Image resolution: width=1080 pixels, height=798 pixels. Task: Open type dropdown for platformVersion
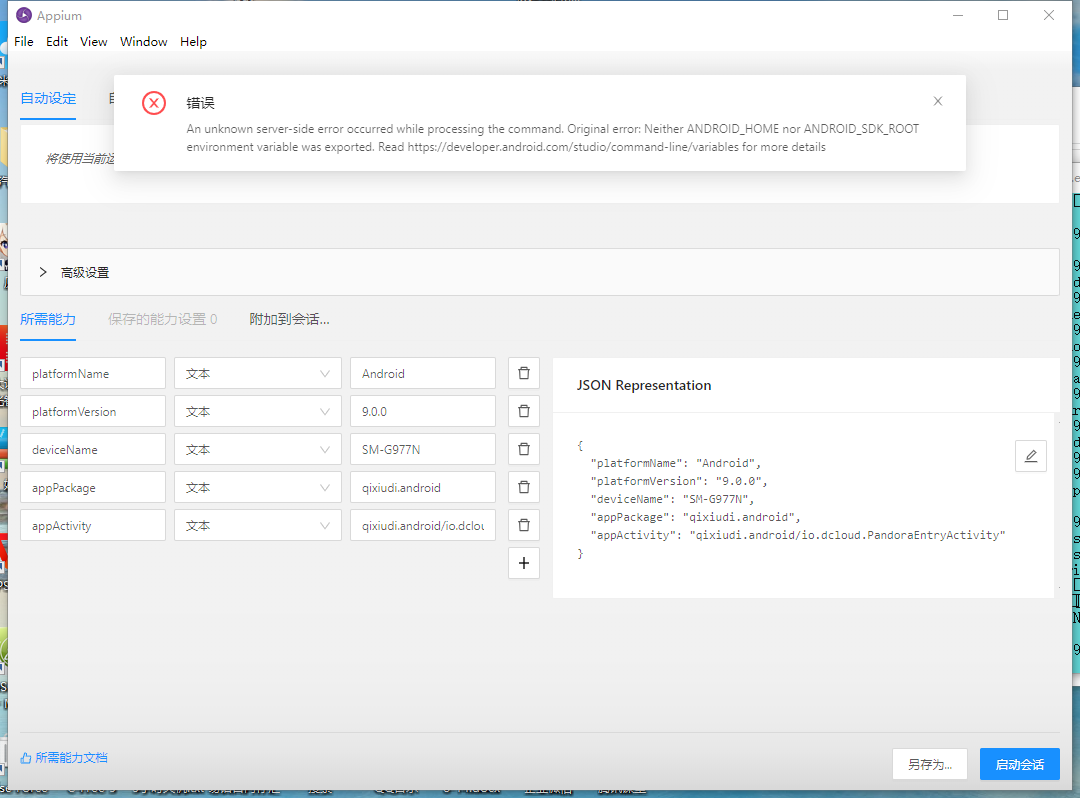[258, 411]
